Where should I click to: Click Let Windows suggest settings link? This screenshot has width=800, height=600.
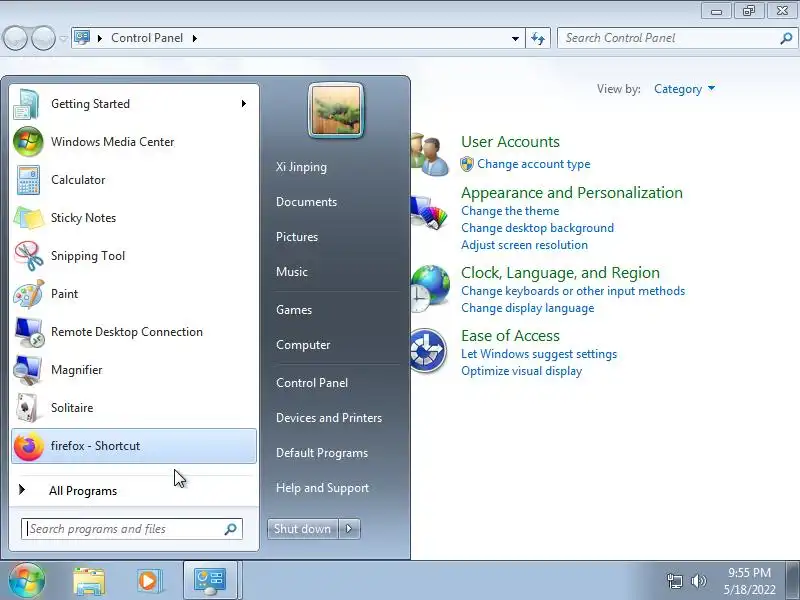(x=539, y=354)
